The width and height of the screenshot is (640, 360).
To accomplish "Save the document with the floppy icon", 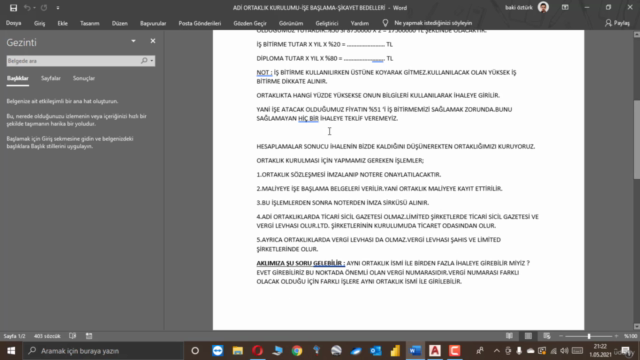I will (x=13, y=8).
